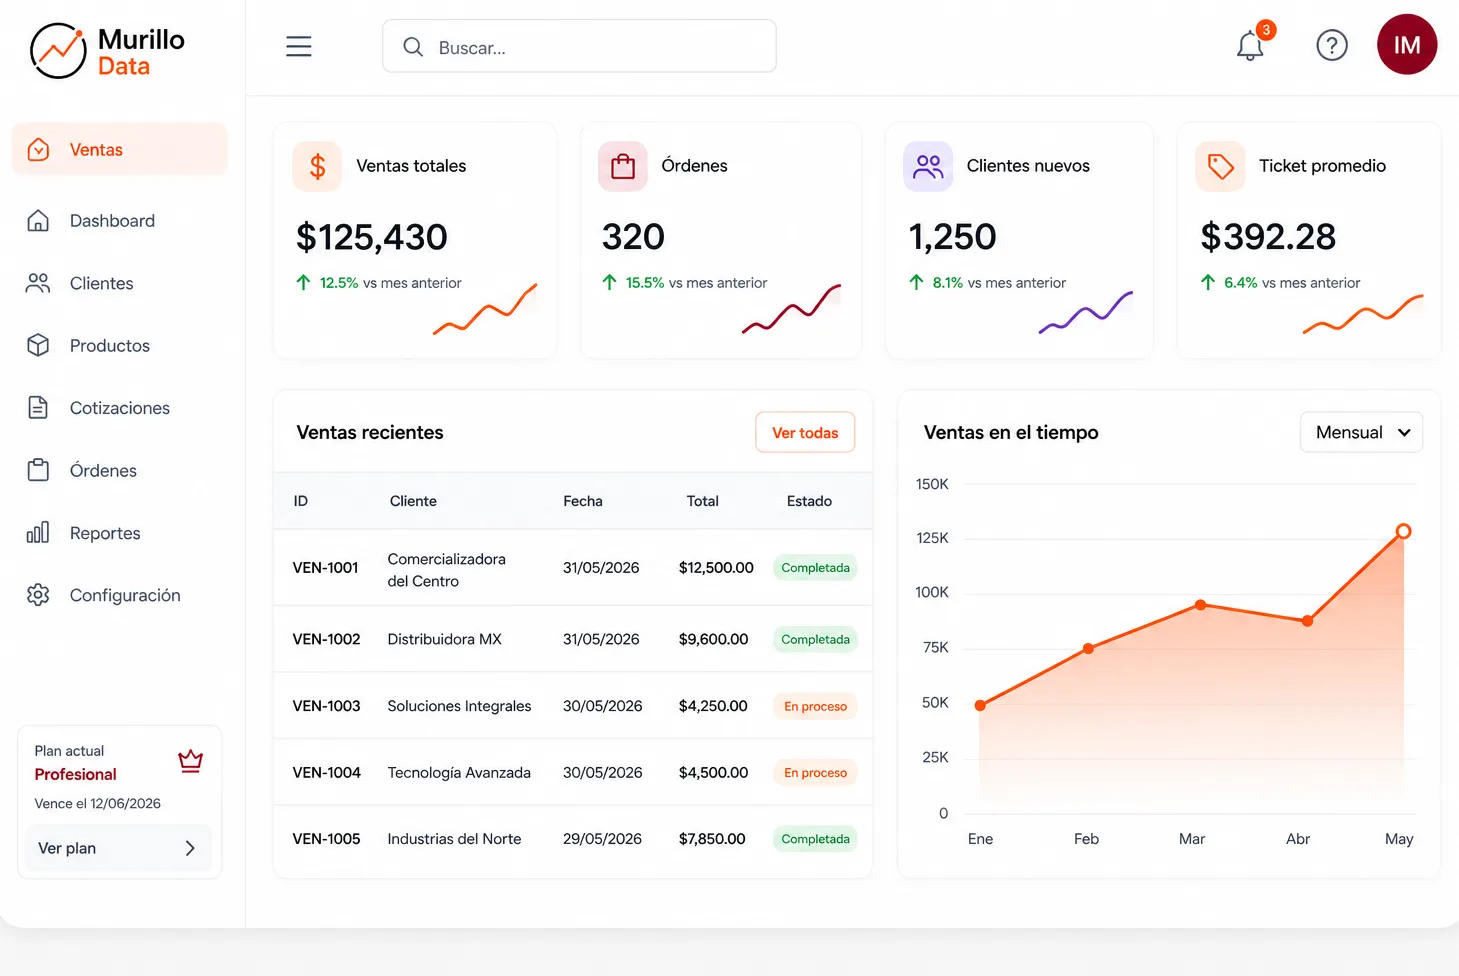Click client Industrias del Norte

(454, 839)
